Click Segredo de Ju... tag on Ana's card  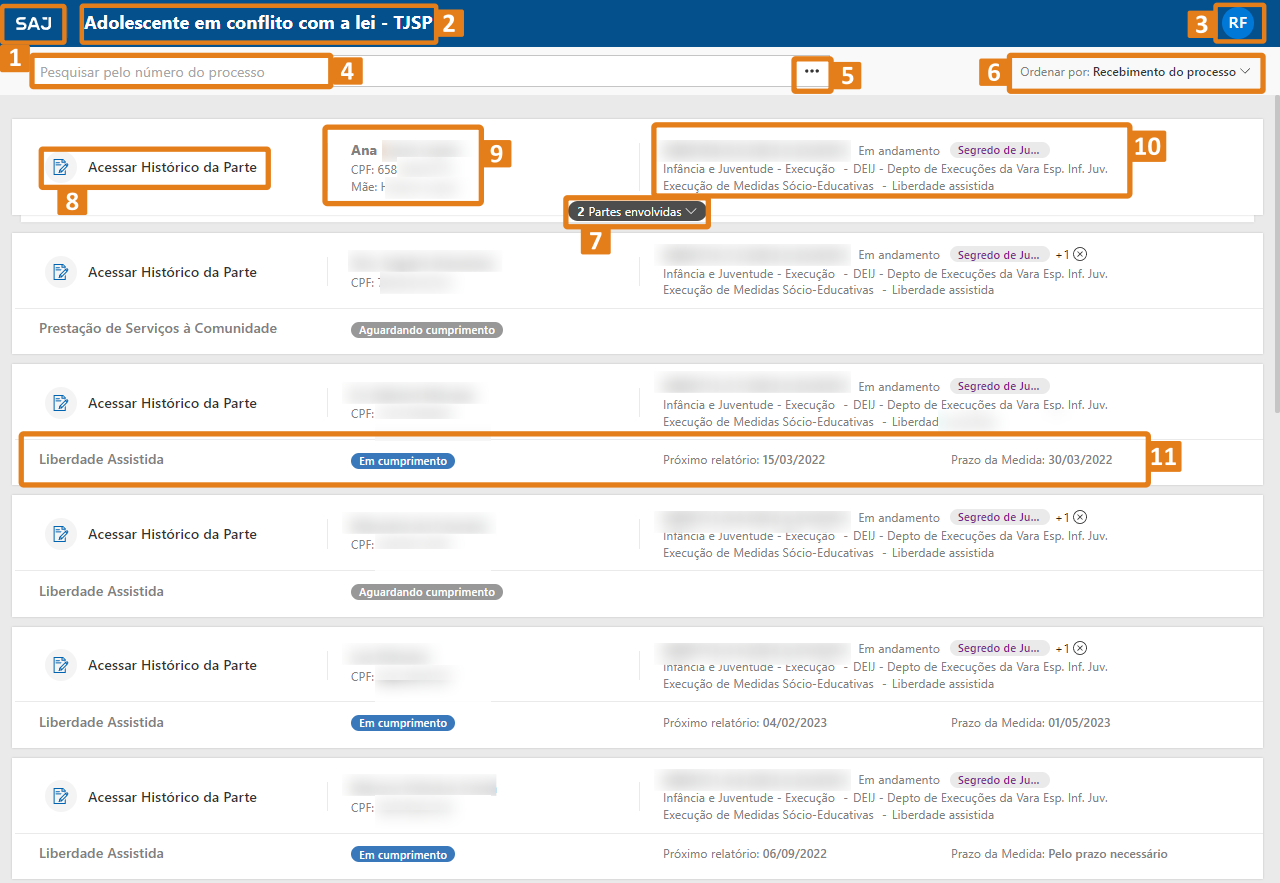point(999,150)
